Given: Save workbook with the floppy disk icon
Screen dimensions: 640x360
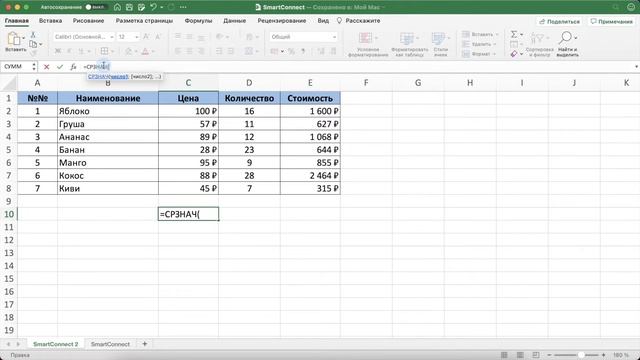Looking at the screenshot, I should [x=129, y=7].
